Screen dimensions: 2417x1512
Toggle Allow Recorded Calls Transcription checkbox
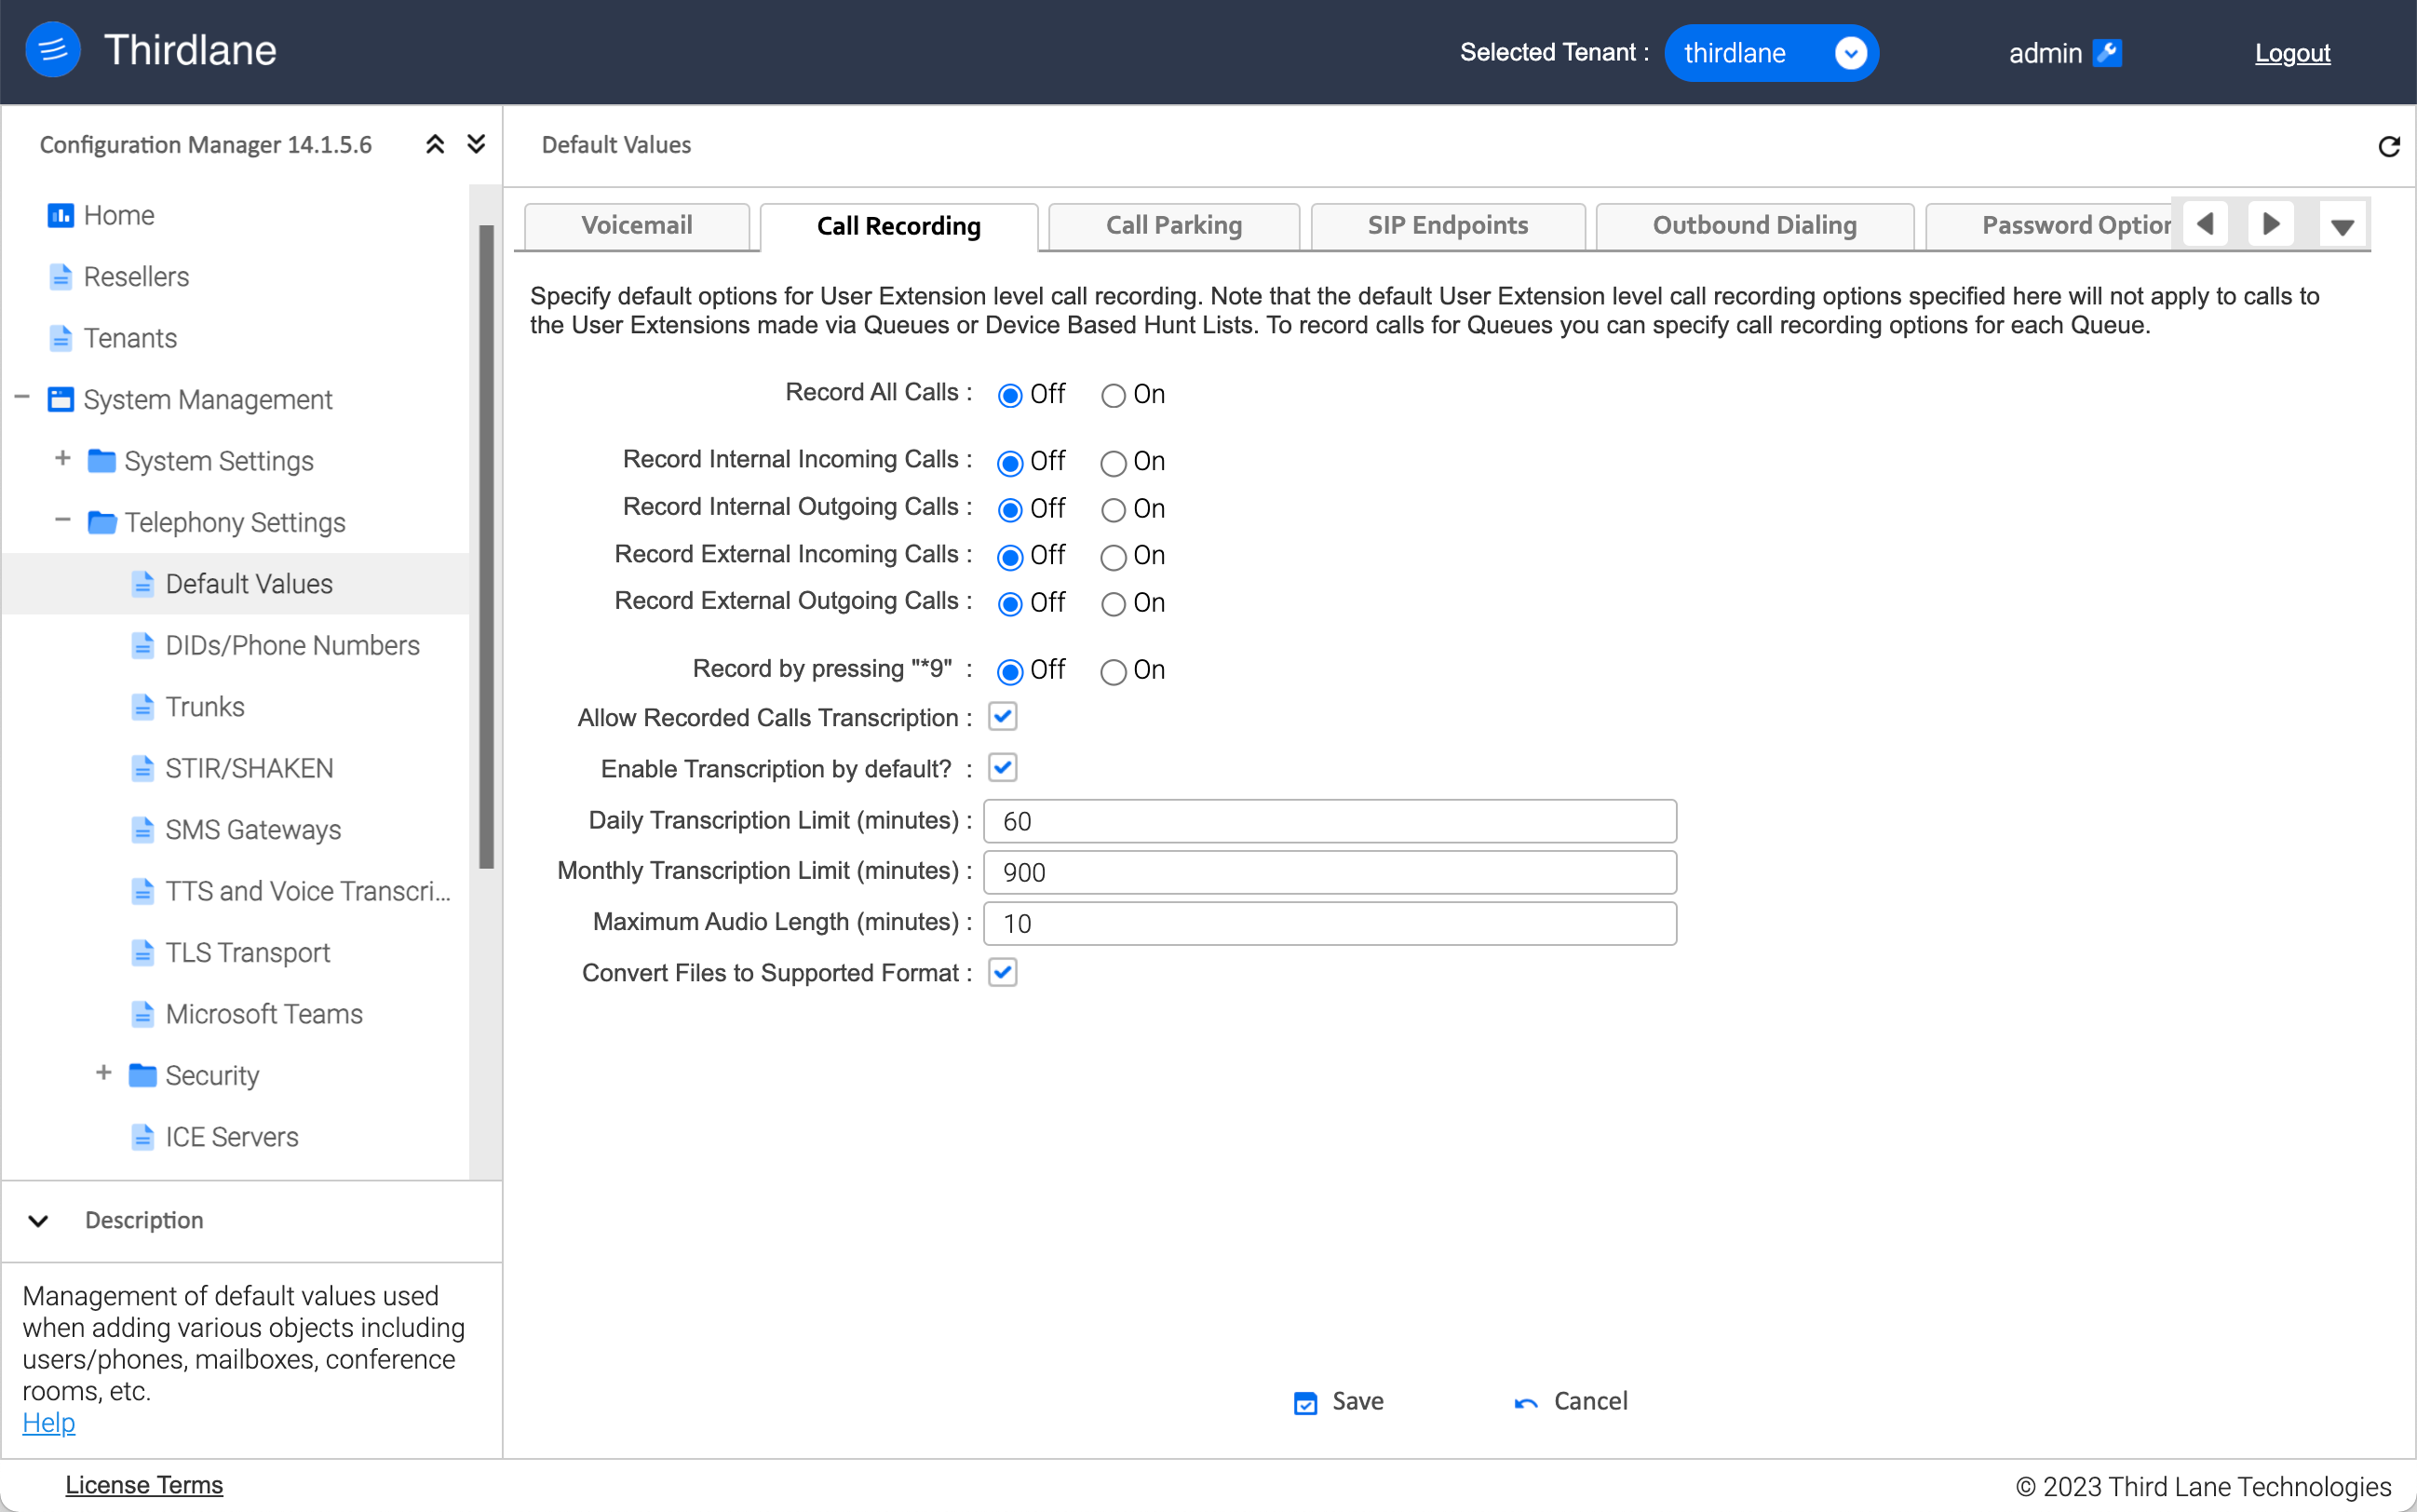1003,716
